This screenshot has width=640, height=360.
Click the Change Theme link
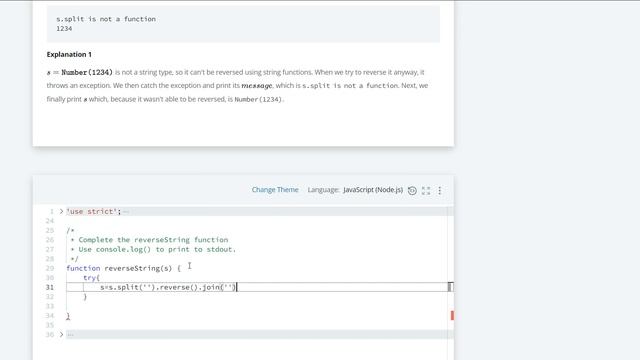(x=275, y=190)
